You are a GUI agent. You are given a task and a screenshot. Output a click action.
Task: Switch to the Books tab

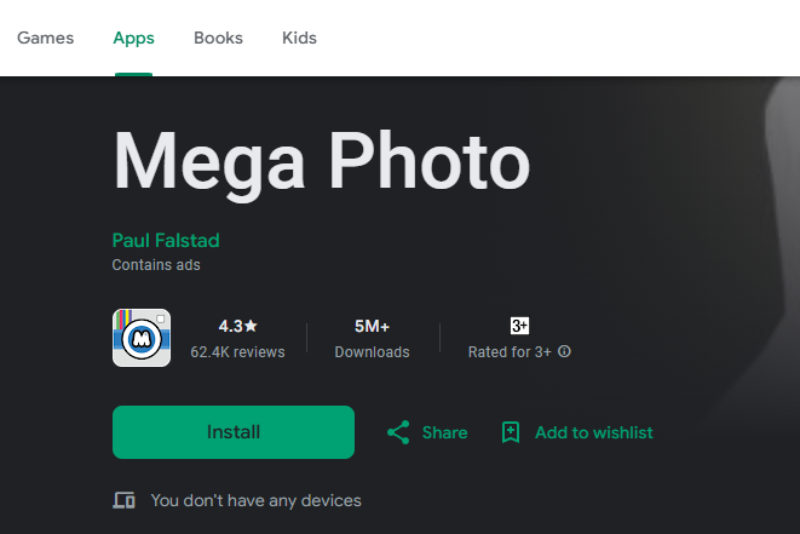tap(218, 38)
